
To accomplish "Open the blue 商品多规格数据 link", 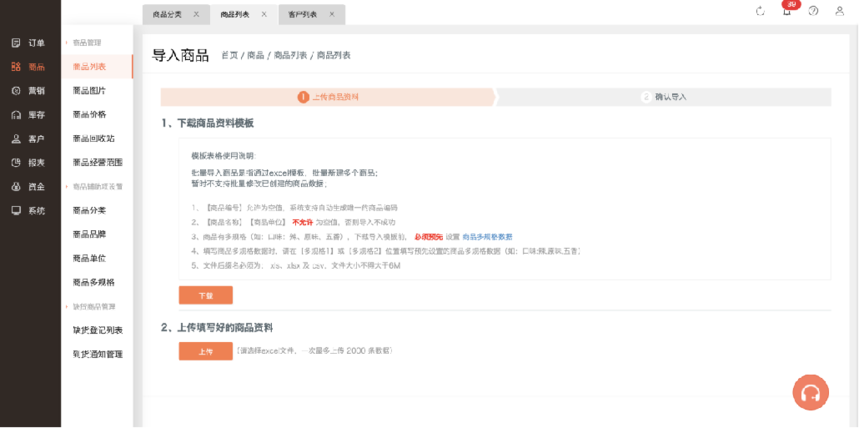I will (x=487, y=237).
